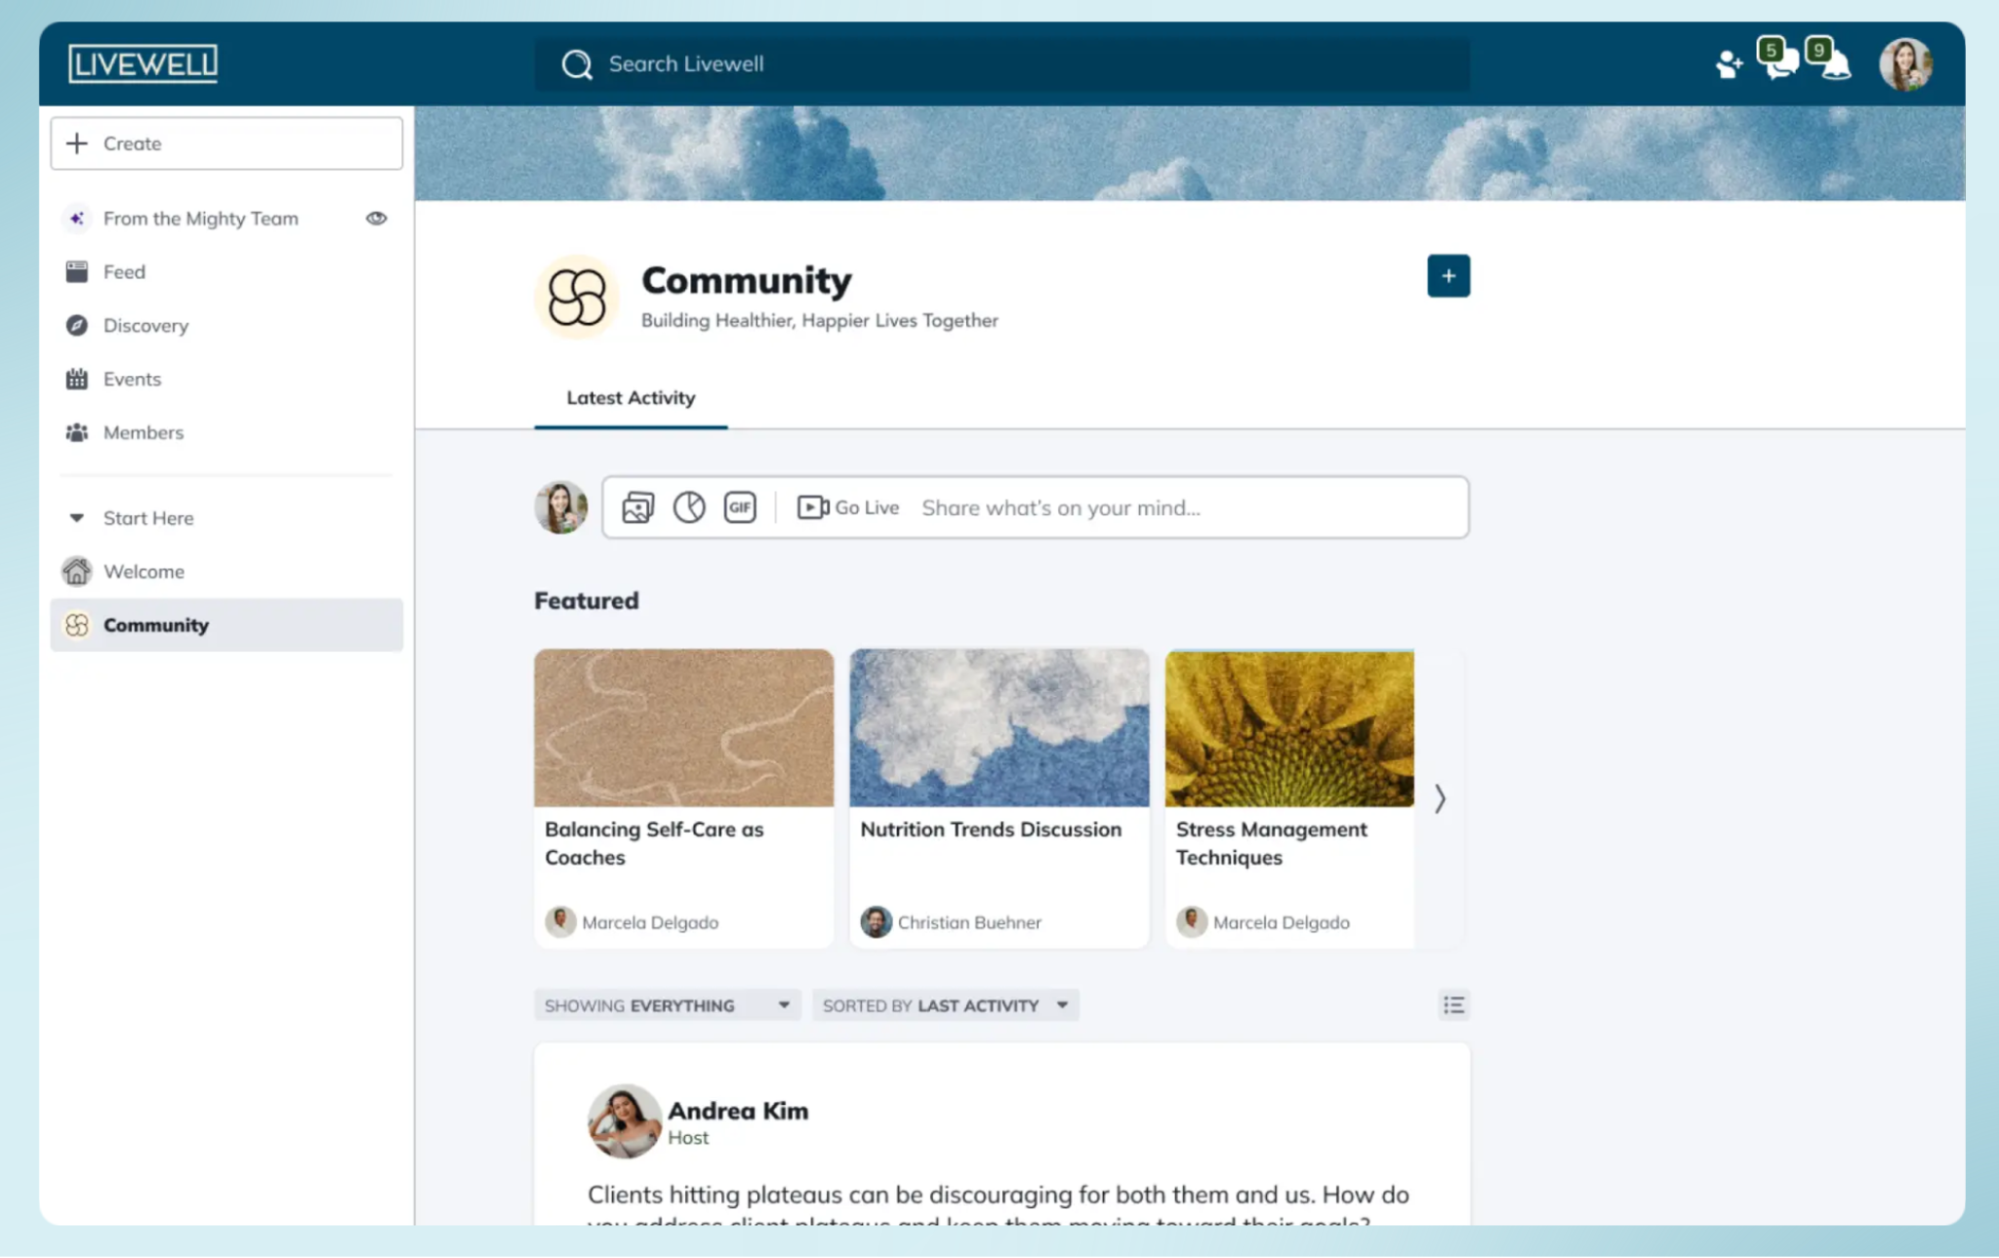Open the Discovery sidebar item
The height and width of the screenshot is (1258, 1999).
[x=145, y=326]
